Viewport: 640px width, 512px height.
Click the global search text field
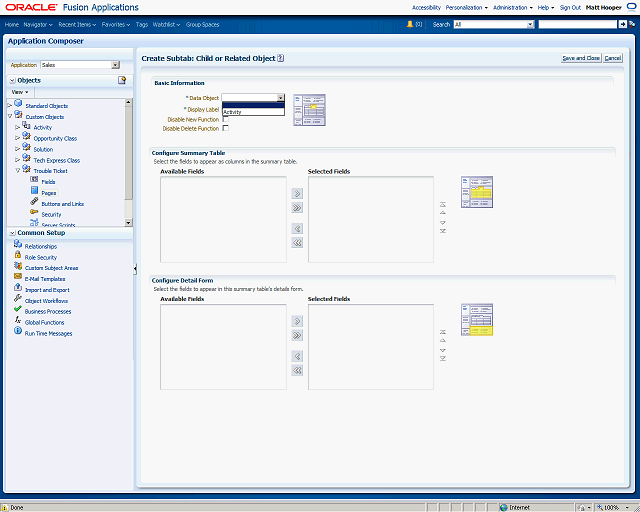578,24
